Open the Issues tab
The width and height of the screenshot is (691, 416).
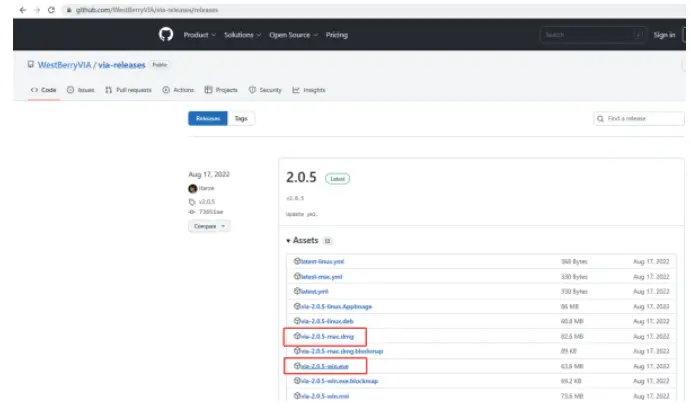(x=80, y=90)
